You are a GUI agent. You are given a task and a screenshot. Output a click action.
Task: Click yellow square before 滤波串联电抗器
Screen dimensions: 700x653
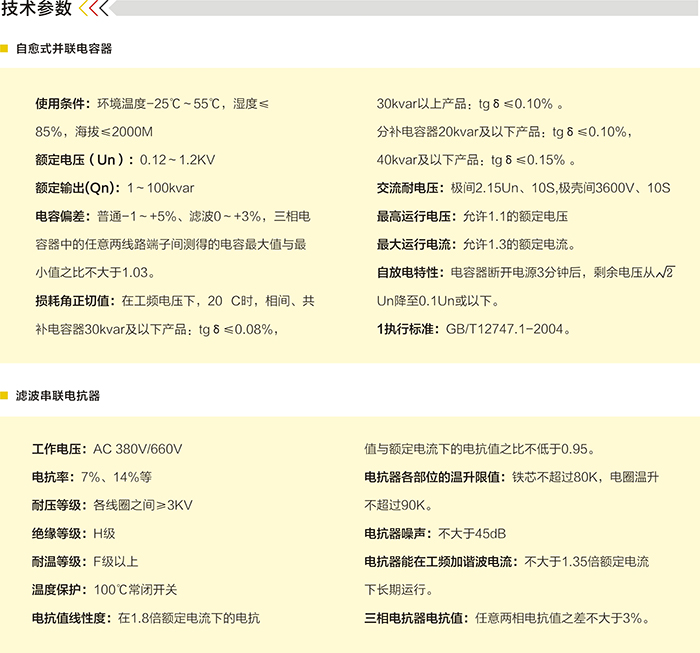5,396
